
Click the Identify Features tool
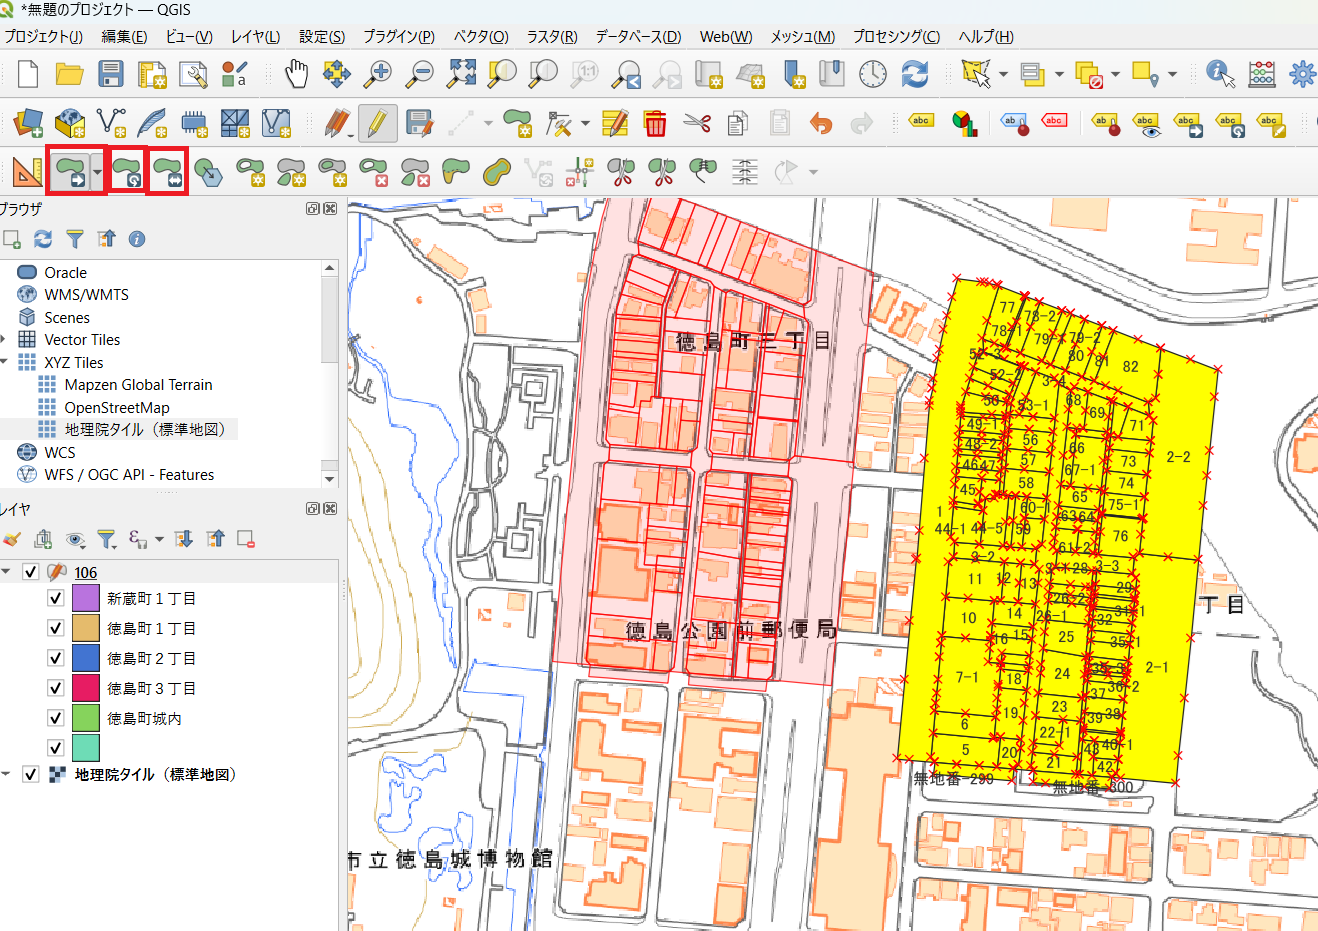(1219, 74)
